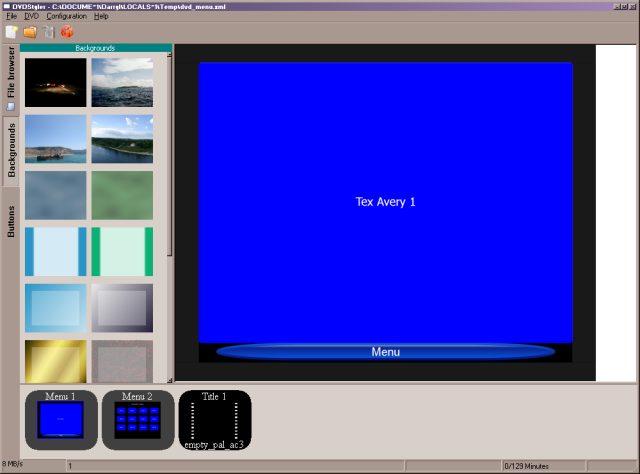Select the coast with ship background
640x474 pixels.
pos(56,139)
